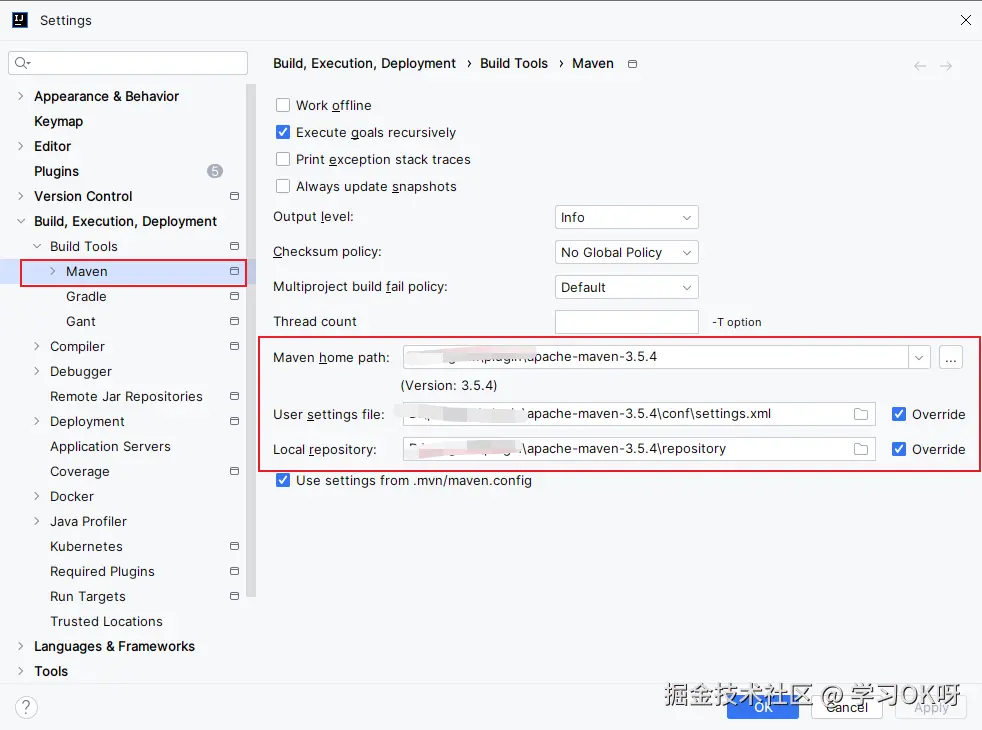This screenshot has width=982, height=730.
Task: Click the Apply button
Action: point(931,707)
